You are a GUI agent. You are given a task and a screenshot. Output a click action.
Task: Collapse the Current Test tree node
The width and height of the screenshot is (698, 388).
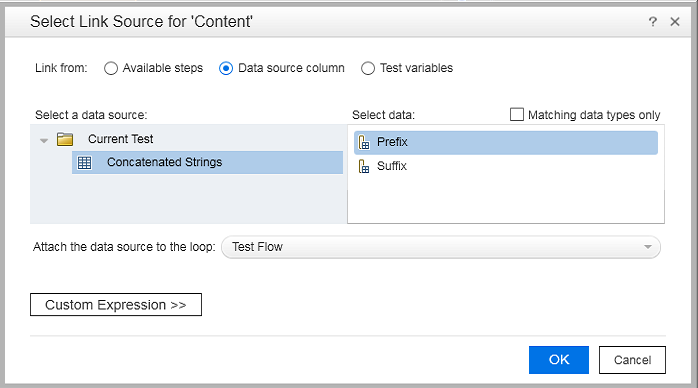point(44,141)
